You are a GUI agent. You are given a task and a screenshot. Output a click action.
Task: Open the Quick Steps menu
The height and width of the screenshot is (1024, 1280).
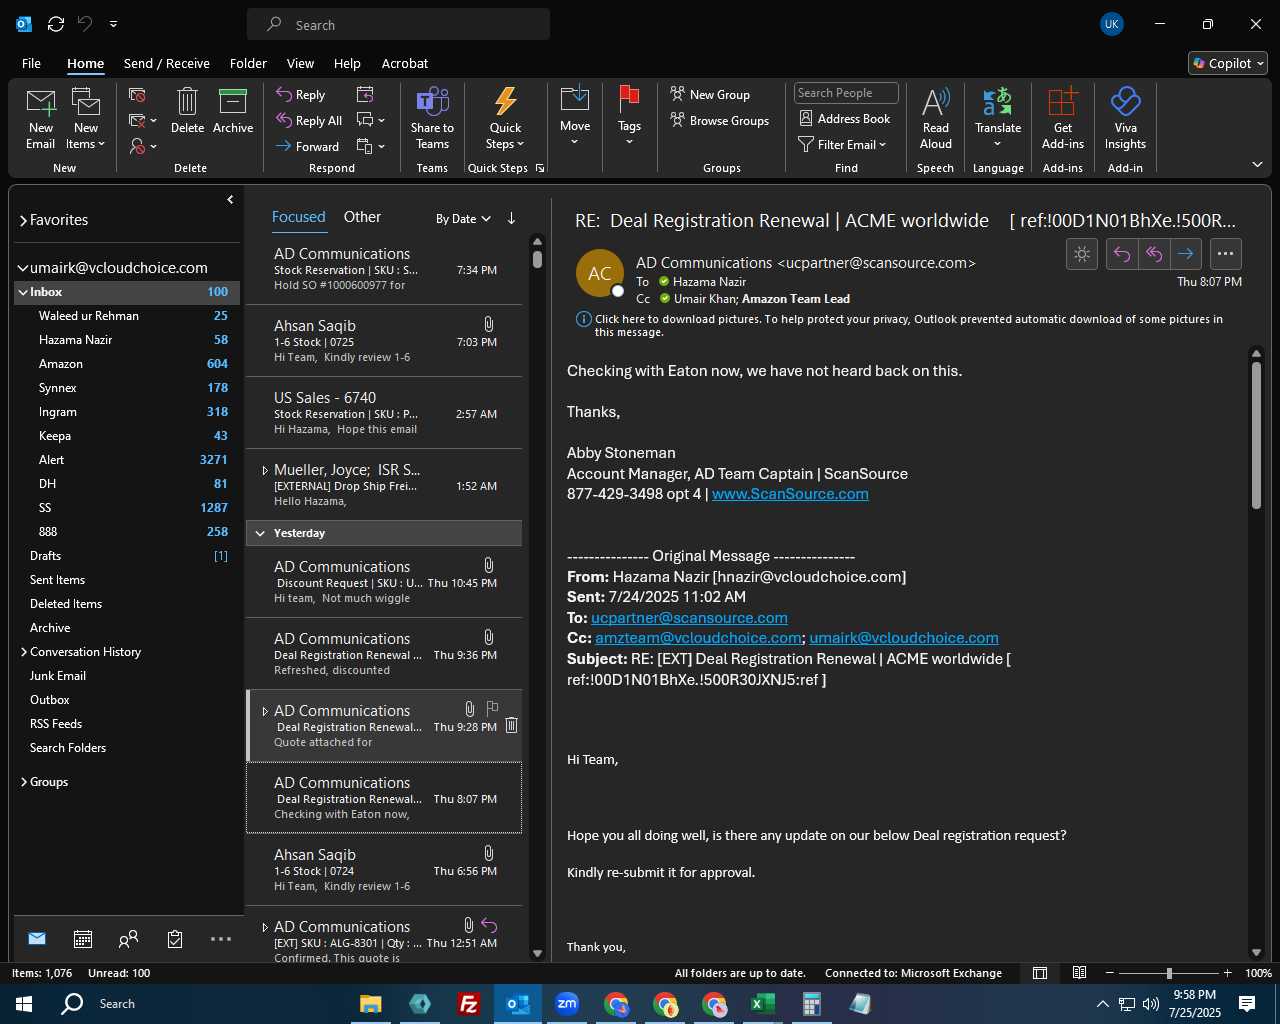[505, 119]
